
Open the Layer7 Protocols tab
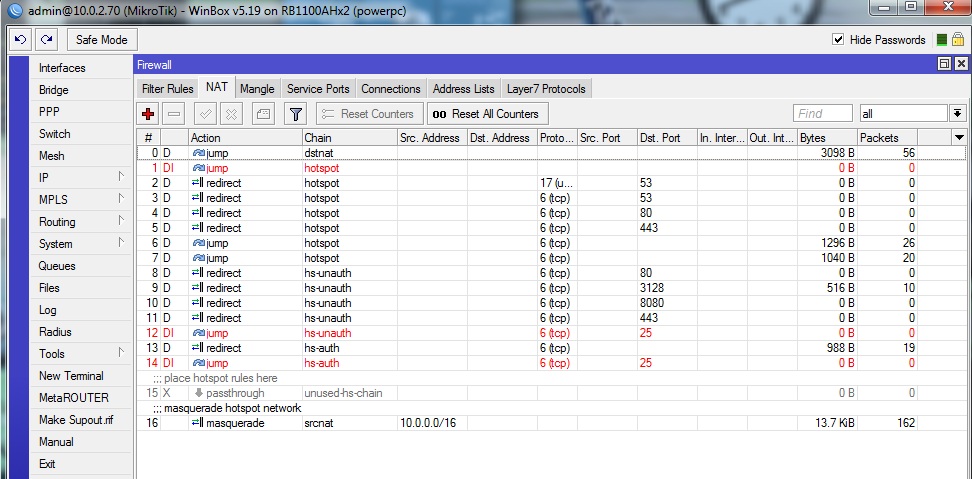tap(546, 89)
